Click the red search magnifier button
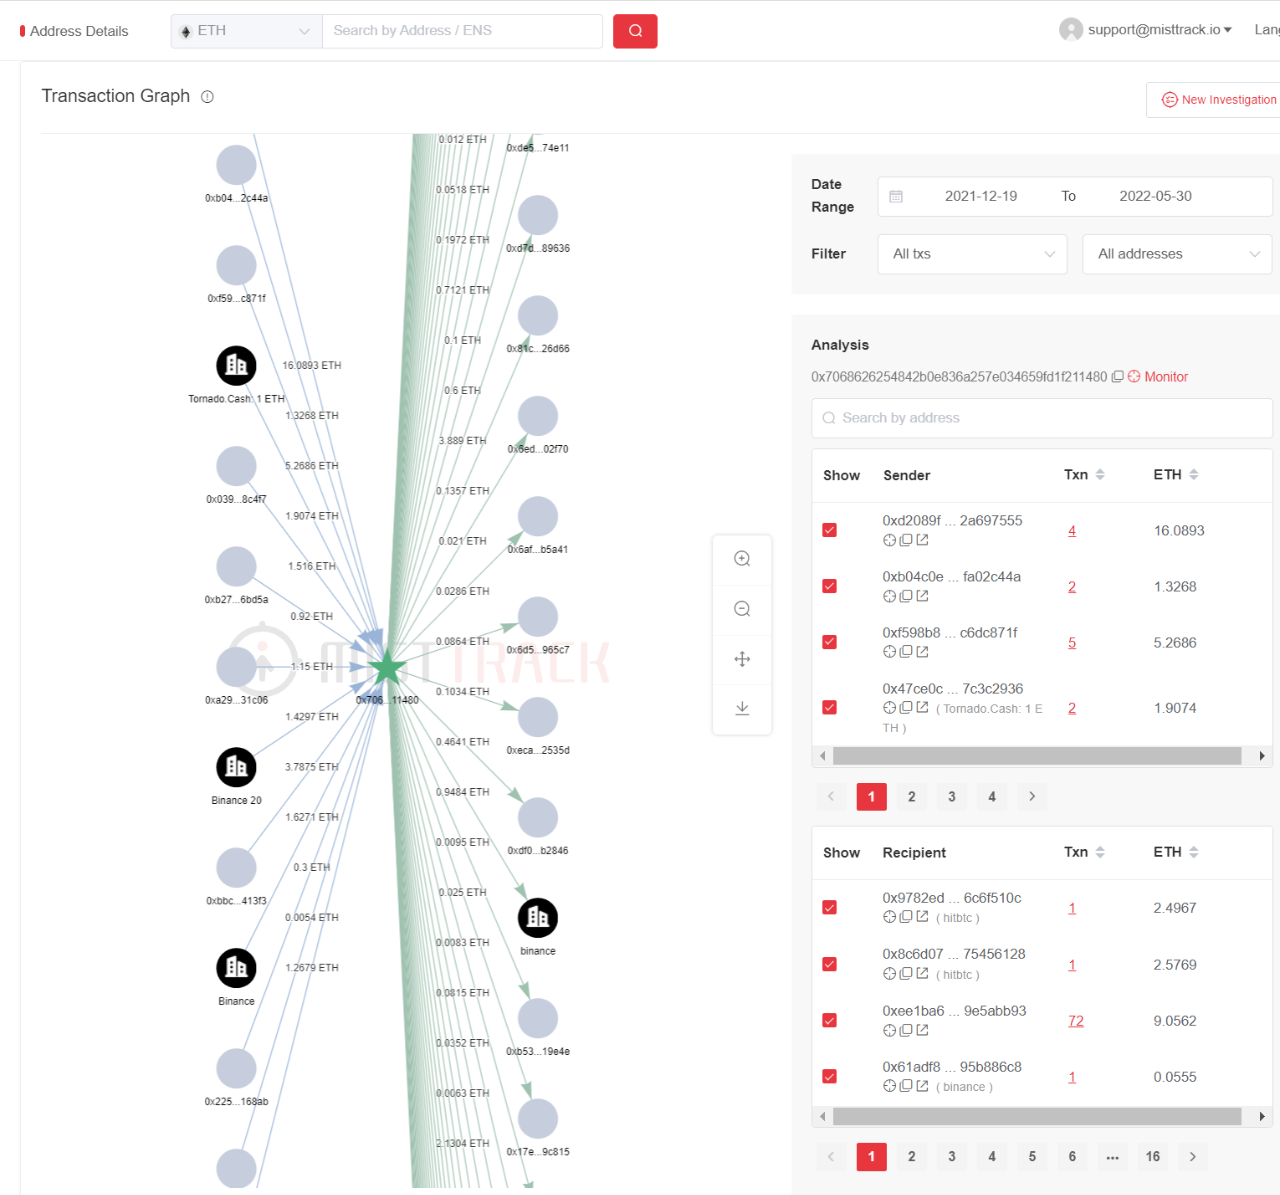This screenshot has height=1195, width=1280. pos(635,31)
